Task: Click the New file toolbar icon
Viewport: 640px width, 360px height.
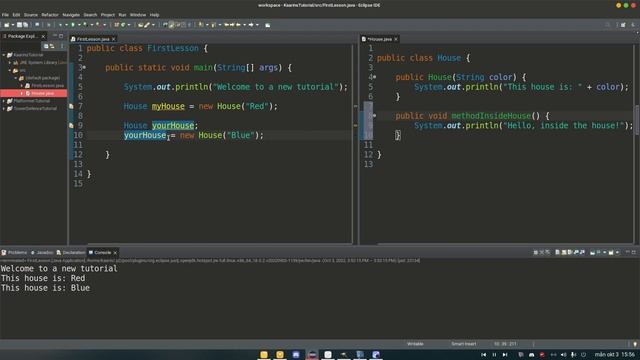Action: click(7, 25)
